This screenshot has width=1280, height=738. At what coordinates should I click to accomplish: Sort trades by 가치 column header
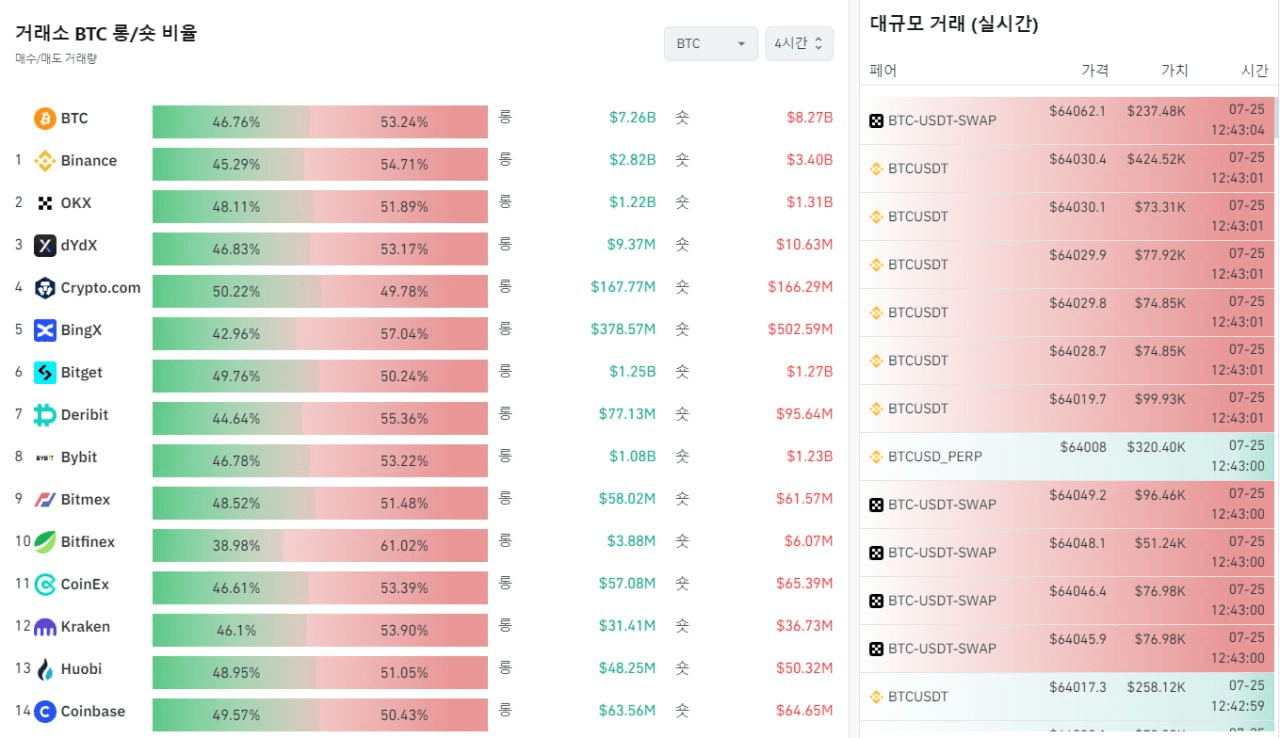pos(1174,71)
